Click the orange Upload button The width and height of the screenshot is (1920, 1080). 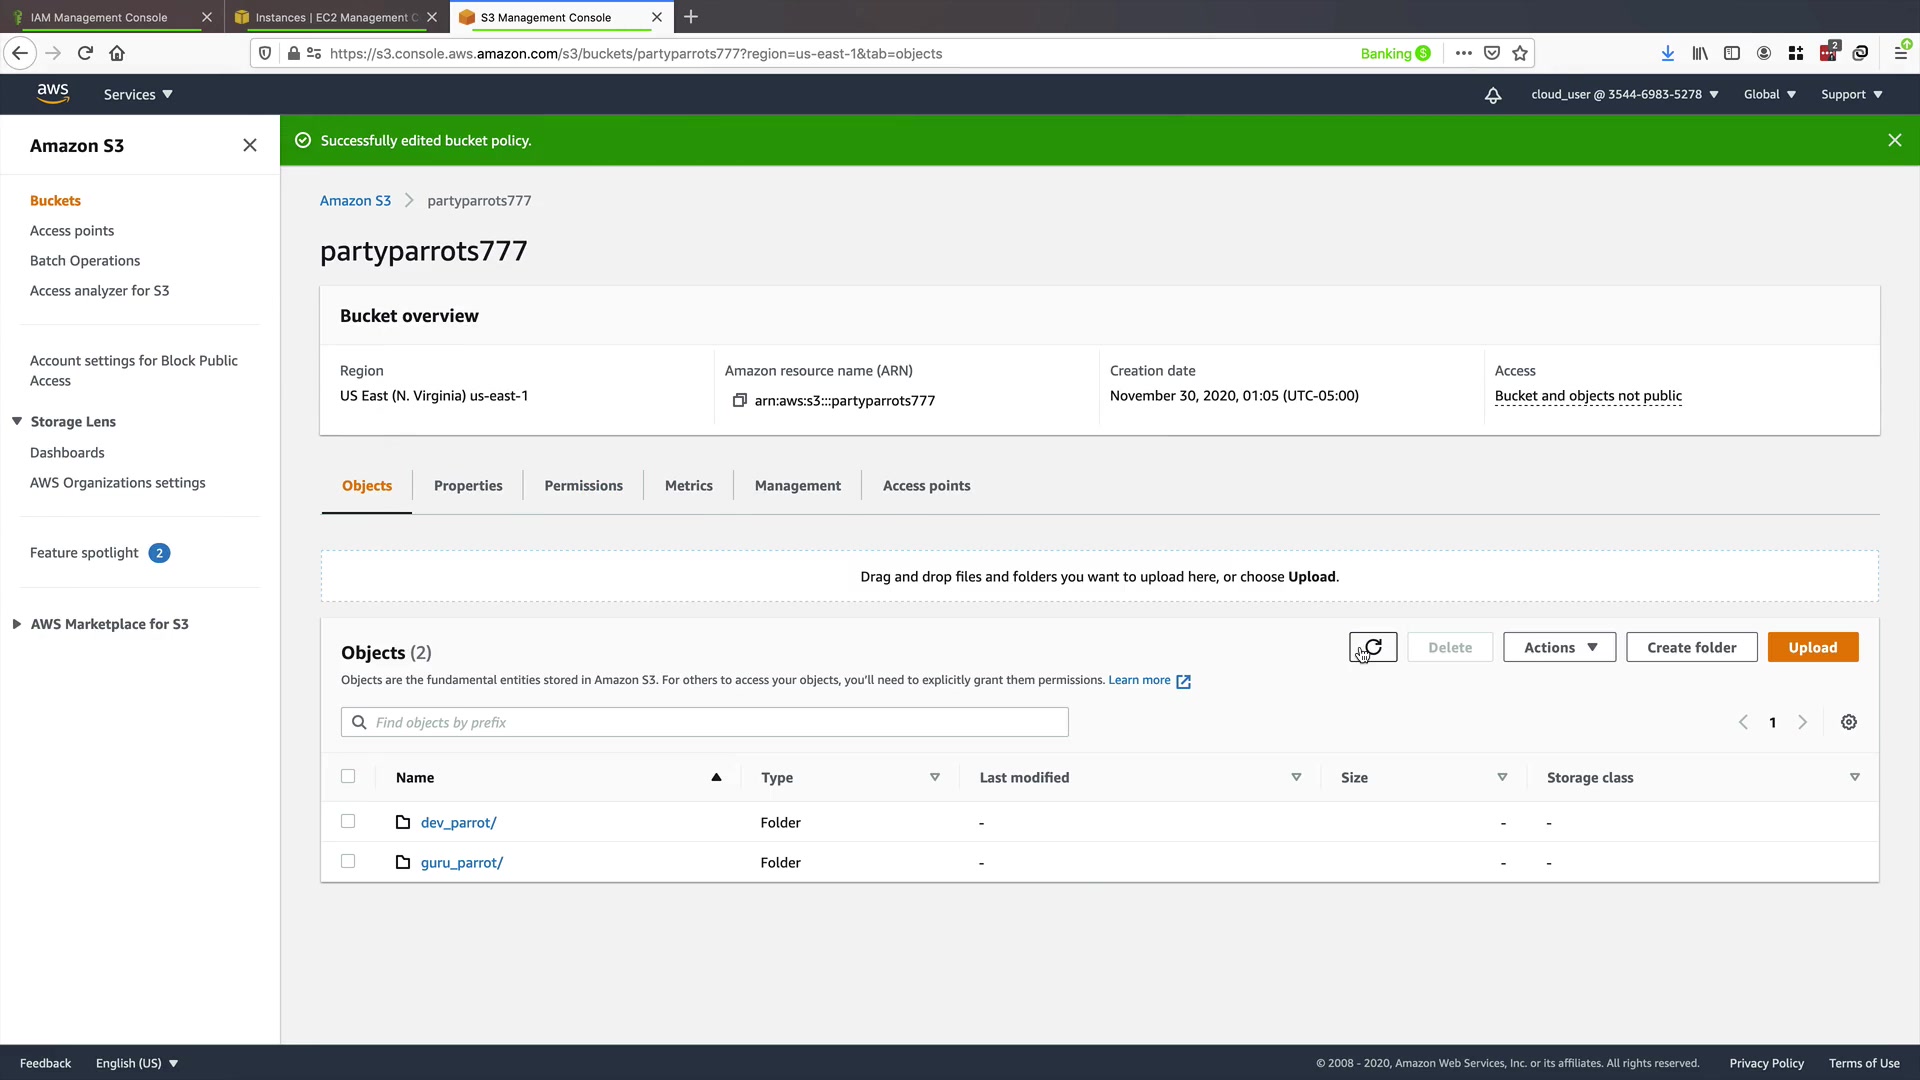(x=1812, y=647)
